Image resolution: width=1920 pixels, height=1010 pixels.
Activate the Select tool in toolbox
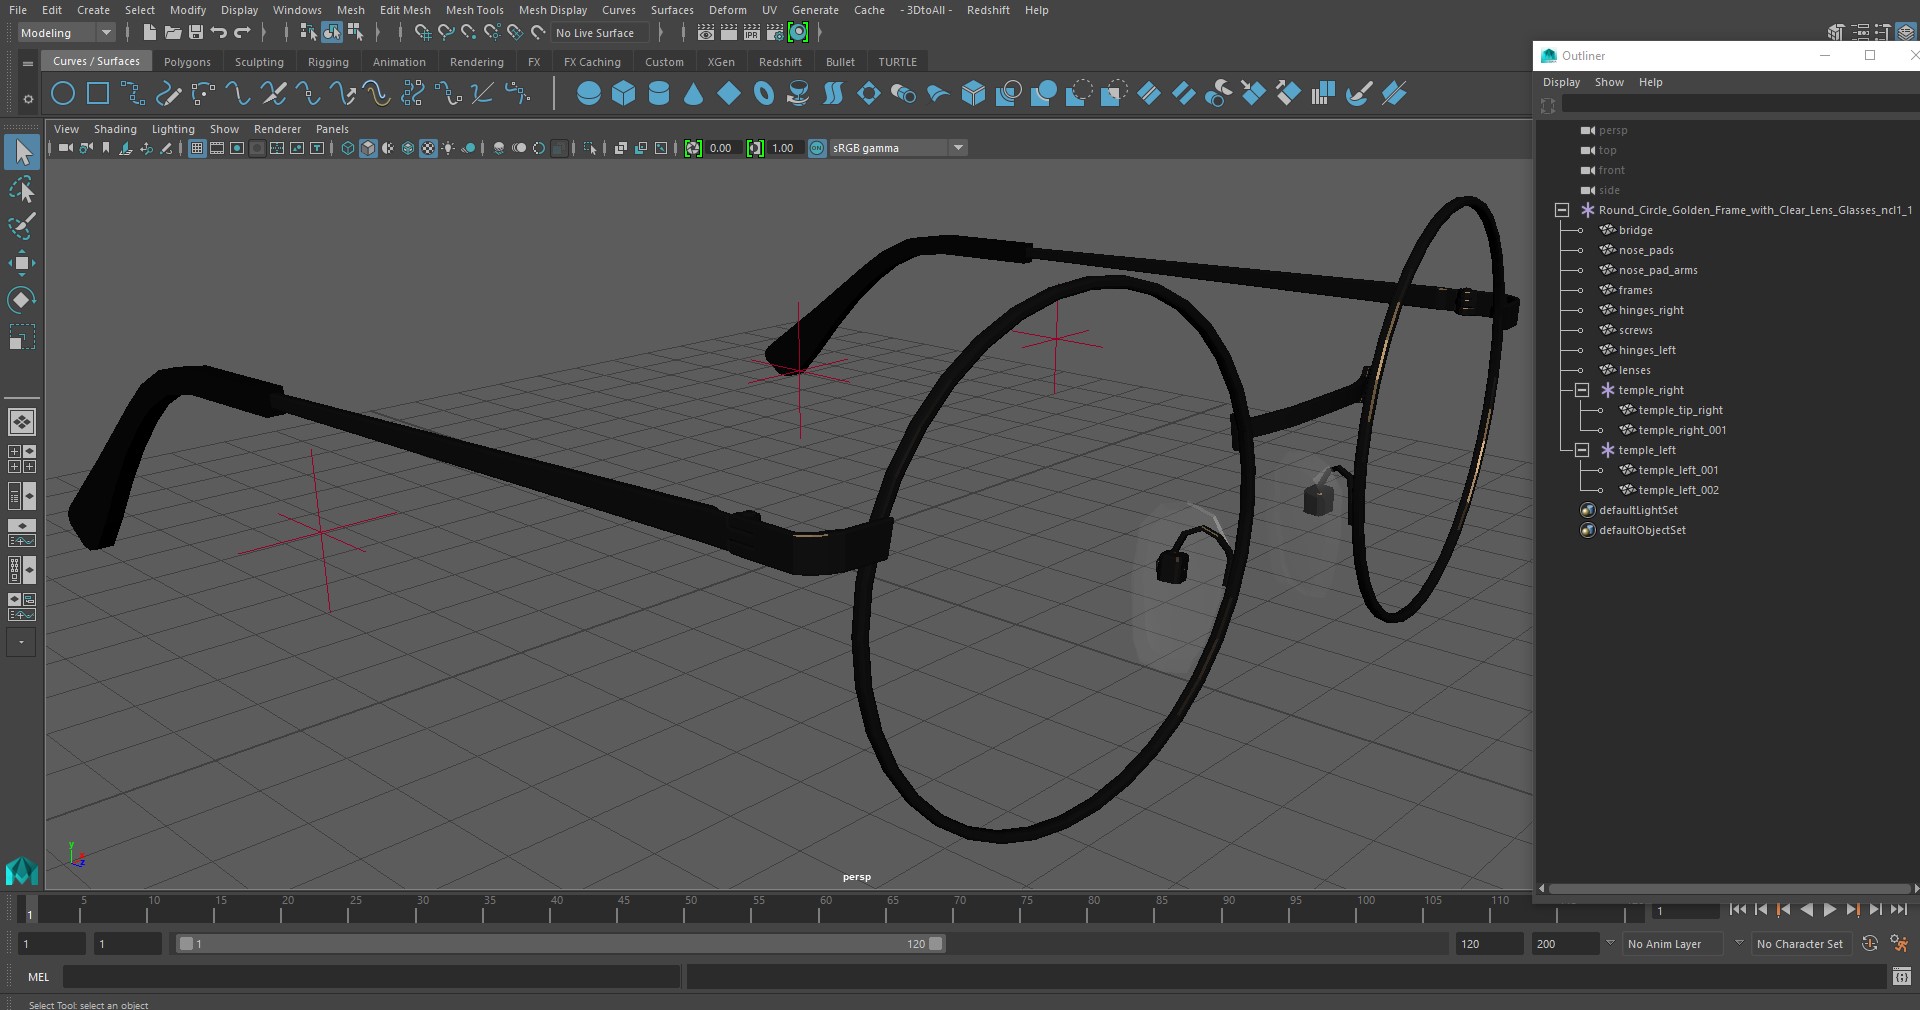tap(22, 152)
